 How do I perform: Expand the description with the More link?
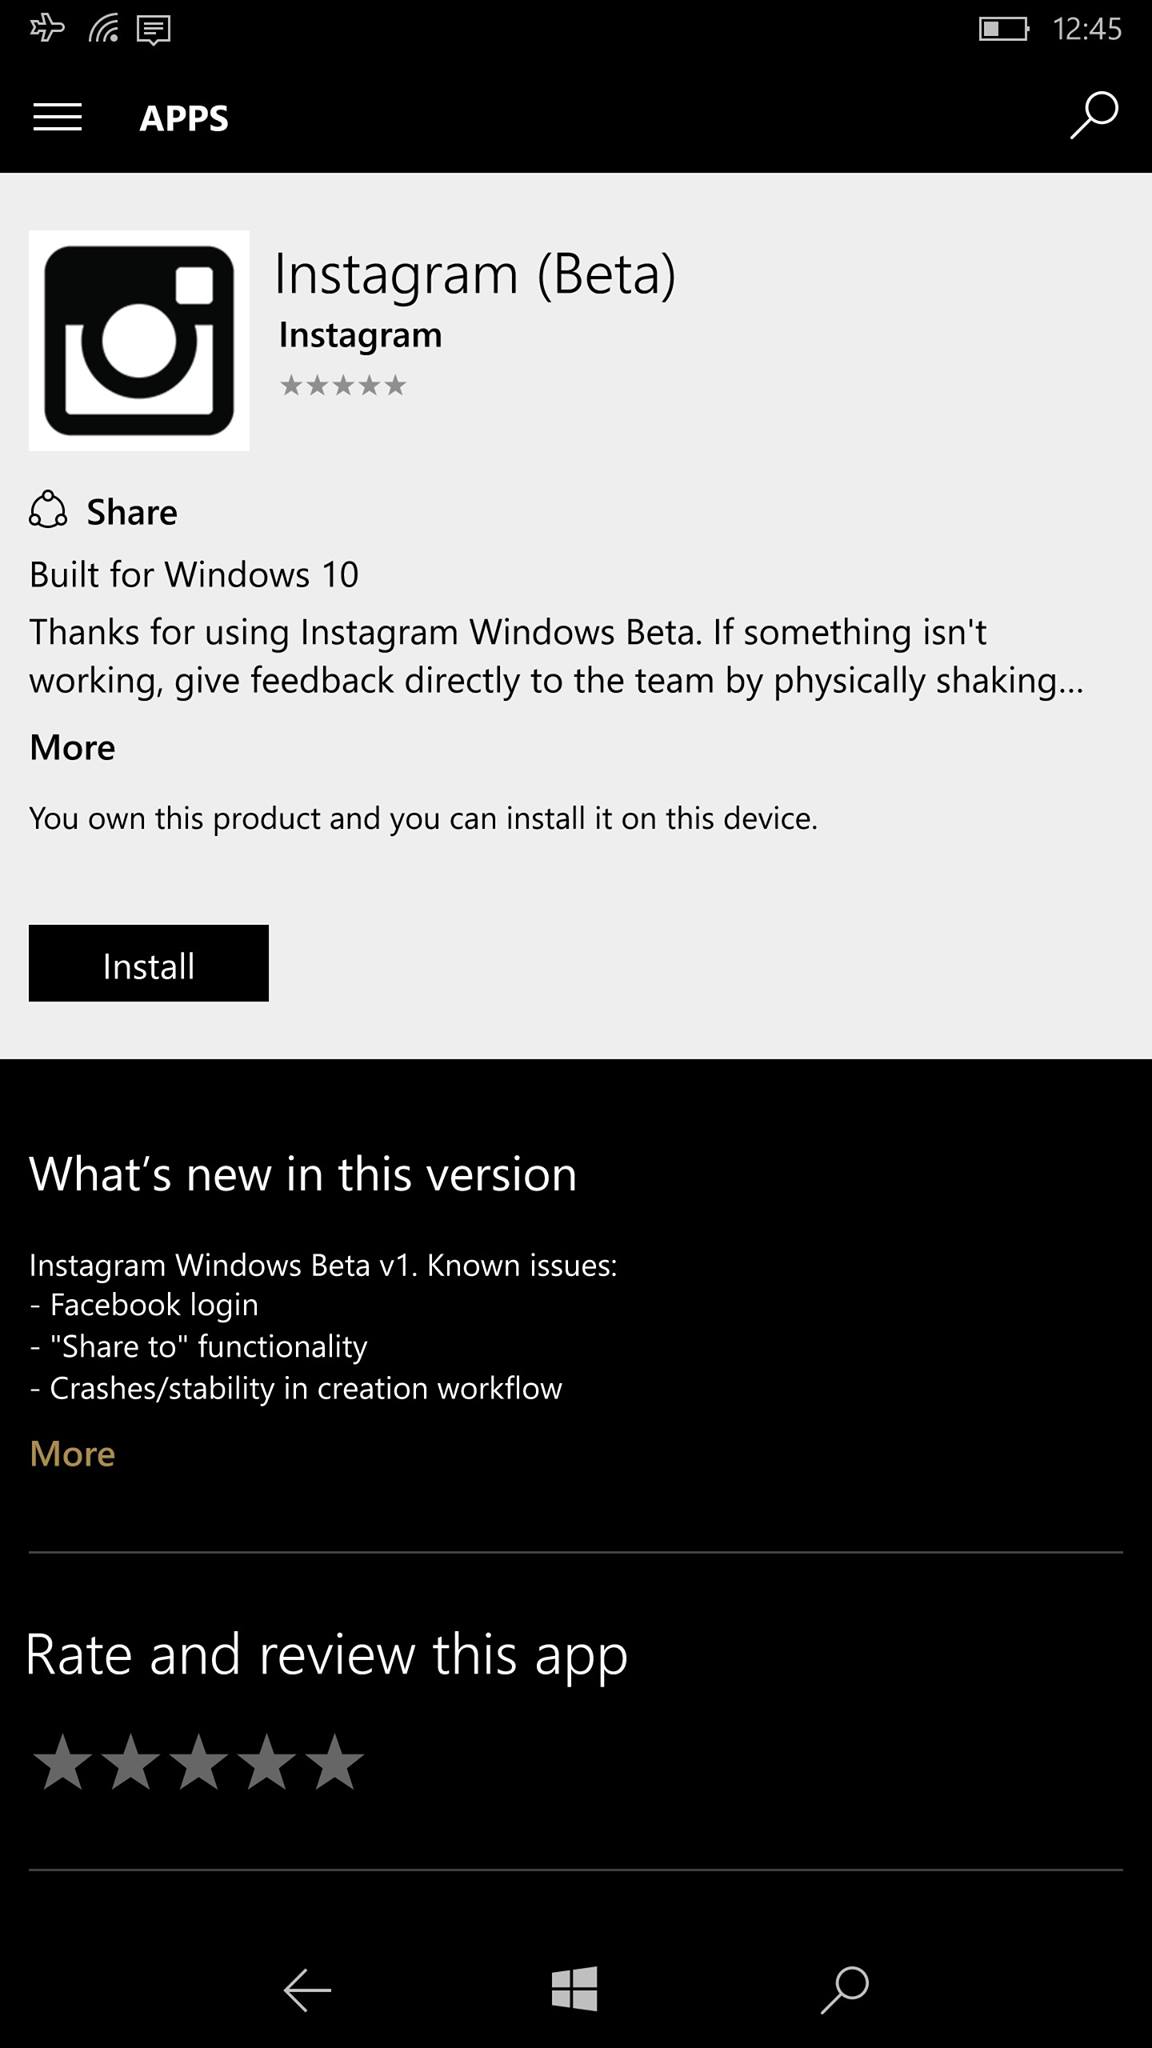click(72, 747)
